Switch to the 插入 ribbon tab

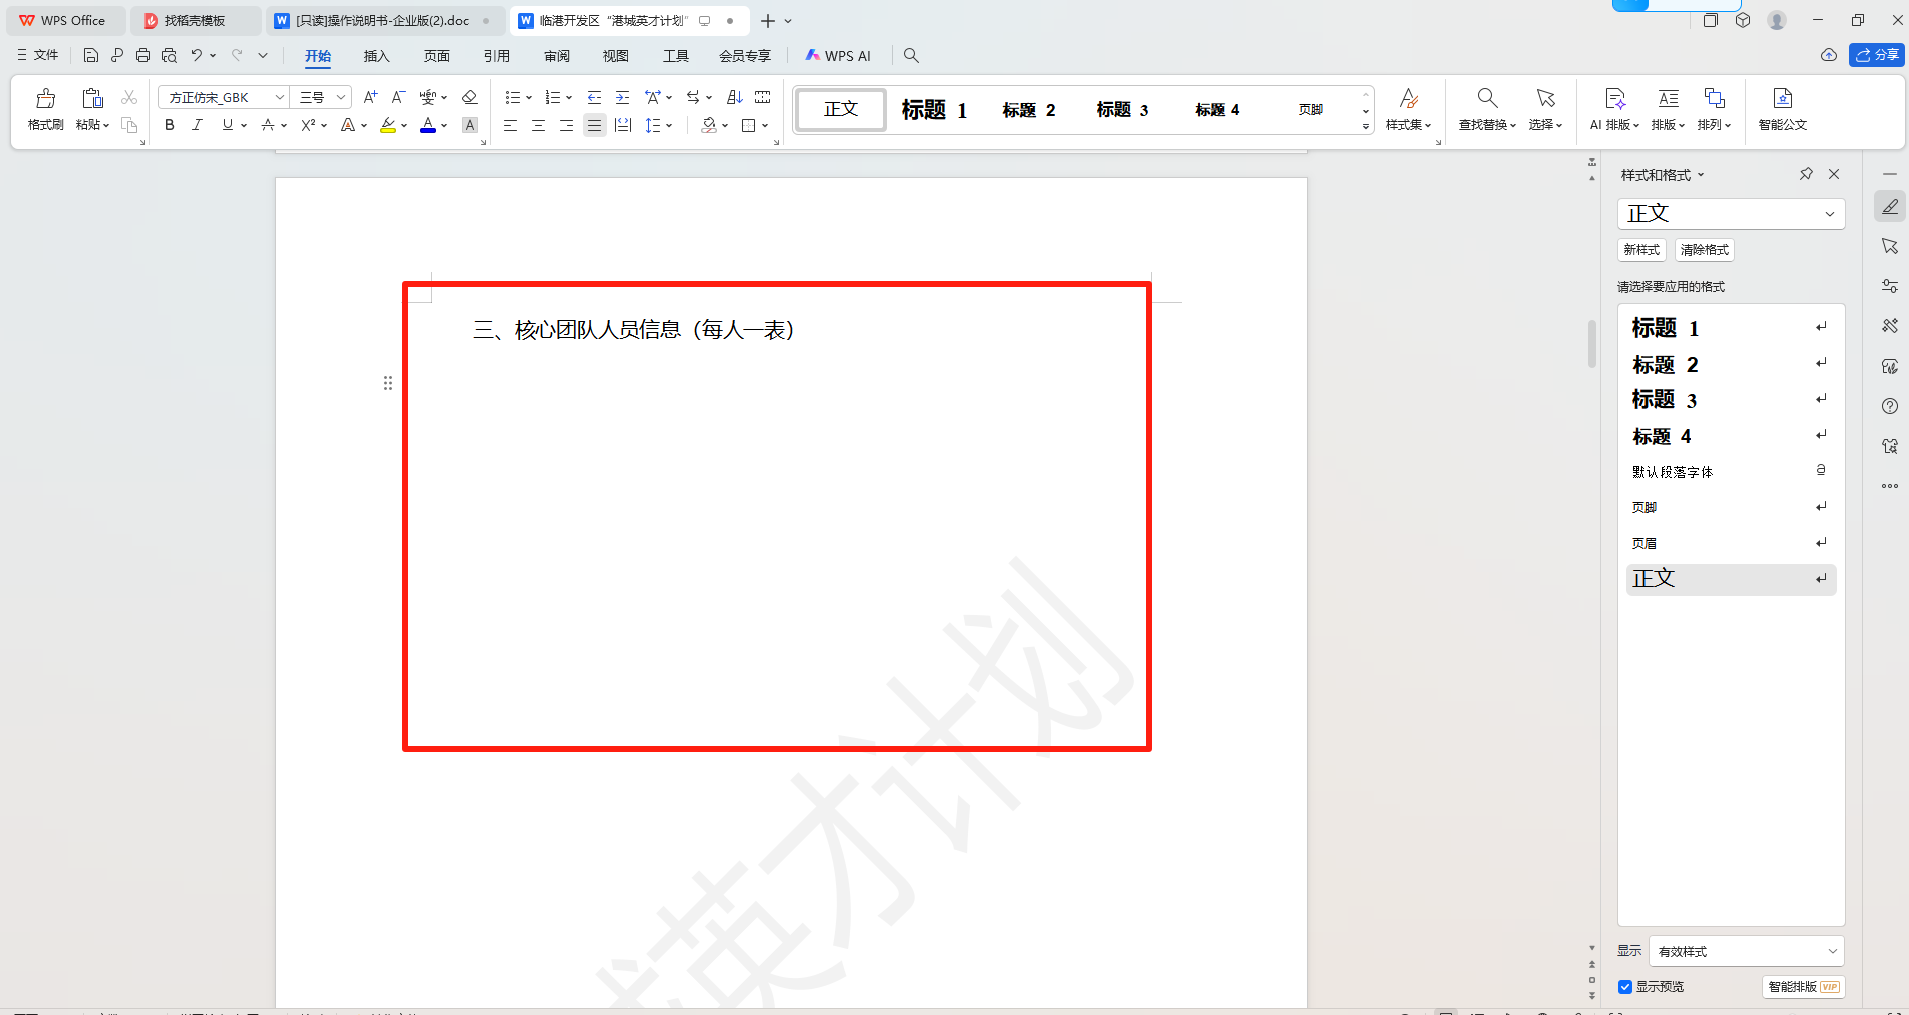(x=376, y=56)
